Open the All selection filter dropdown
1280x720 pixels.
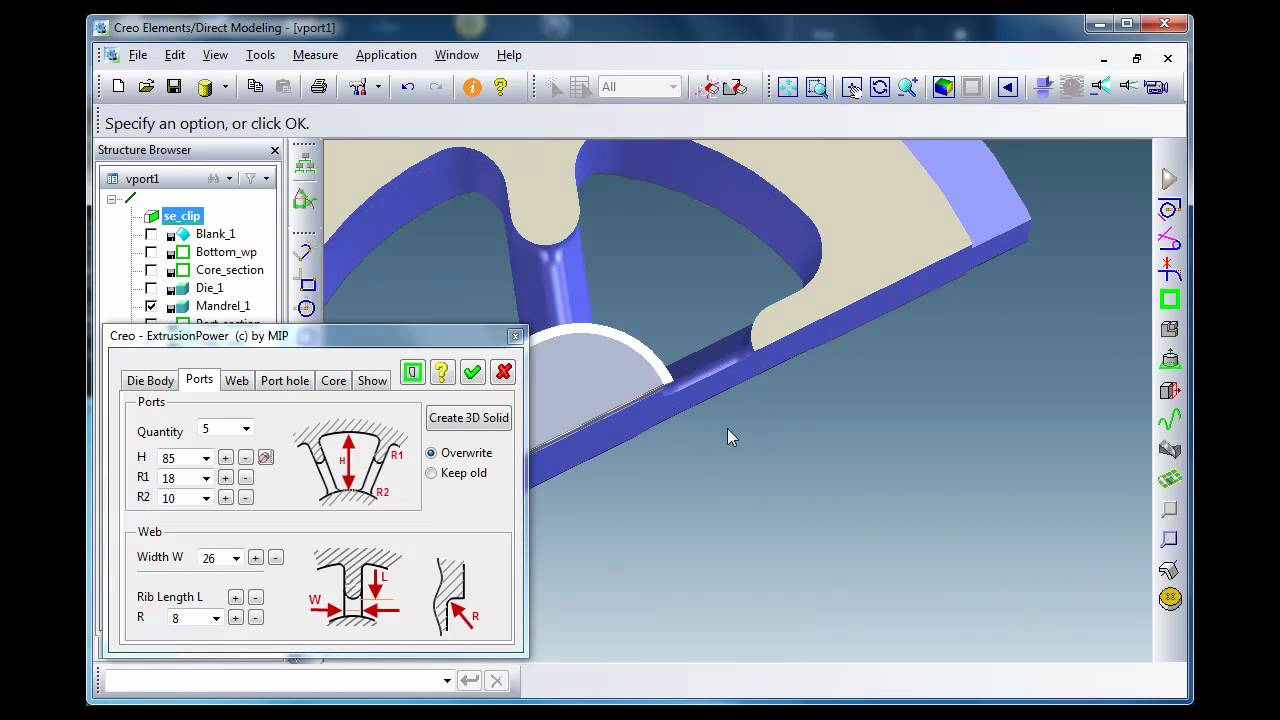pyautogui.click(x=673, y=87)
